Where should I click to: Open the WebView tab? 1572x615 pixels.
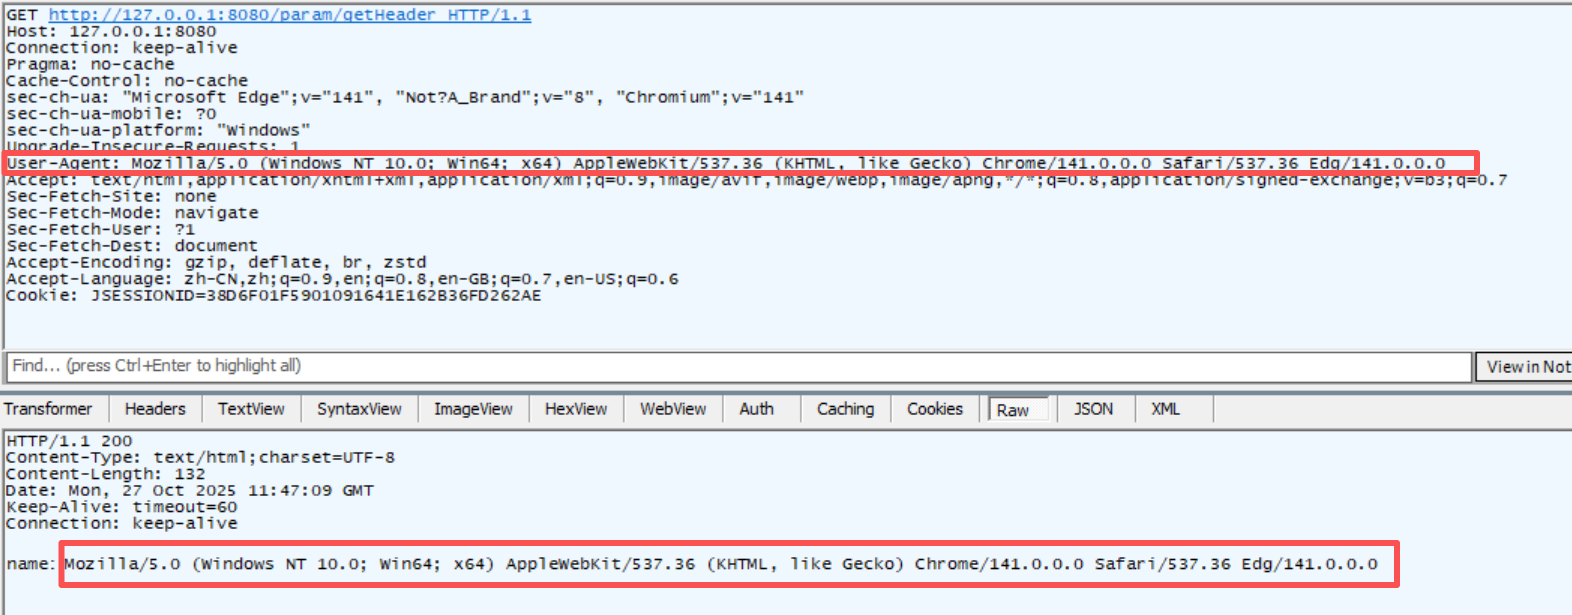click(673, 409)
